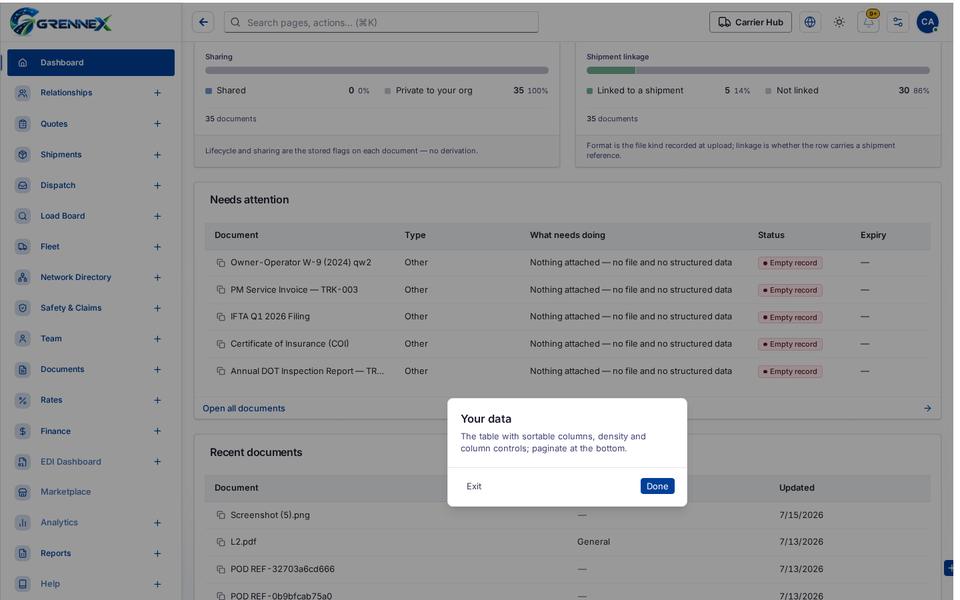This screenshot has height=600, width=960.
Task: Click the Safety & Claims shield icon
Action: [x=23, y=308]
